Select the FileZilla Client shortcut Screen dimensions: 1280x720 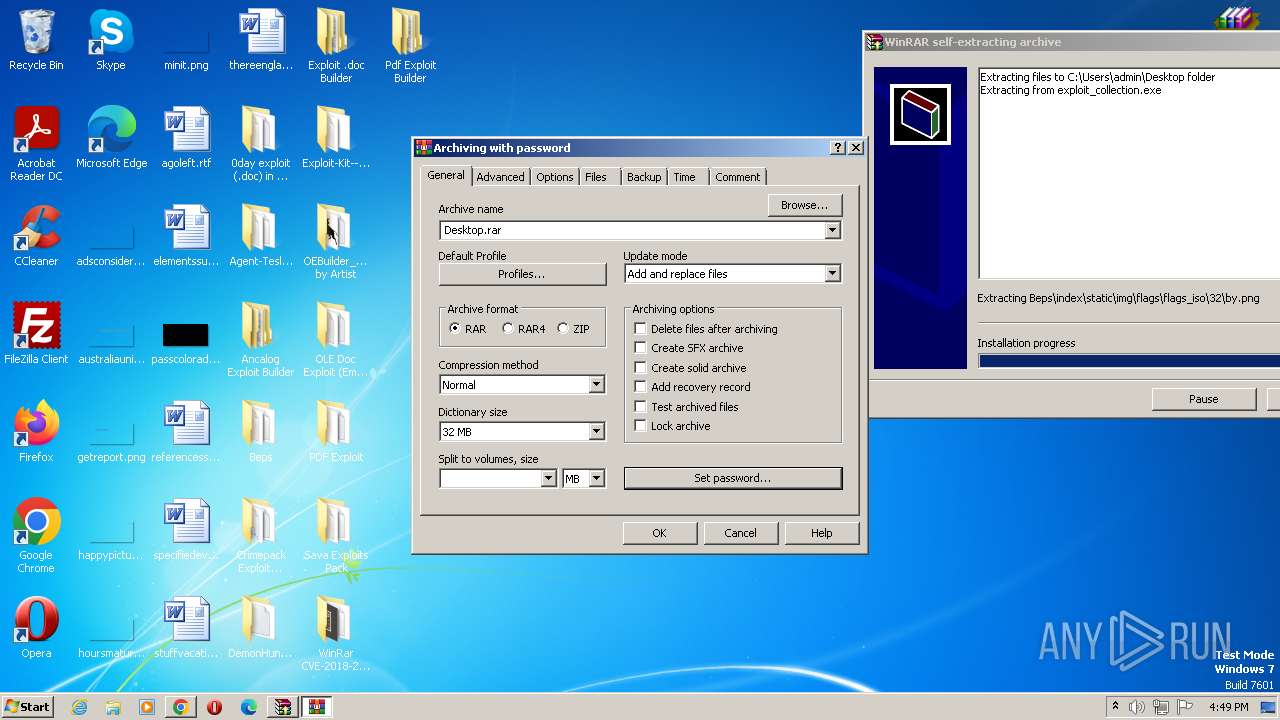(x=36, y=334)
